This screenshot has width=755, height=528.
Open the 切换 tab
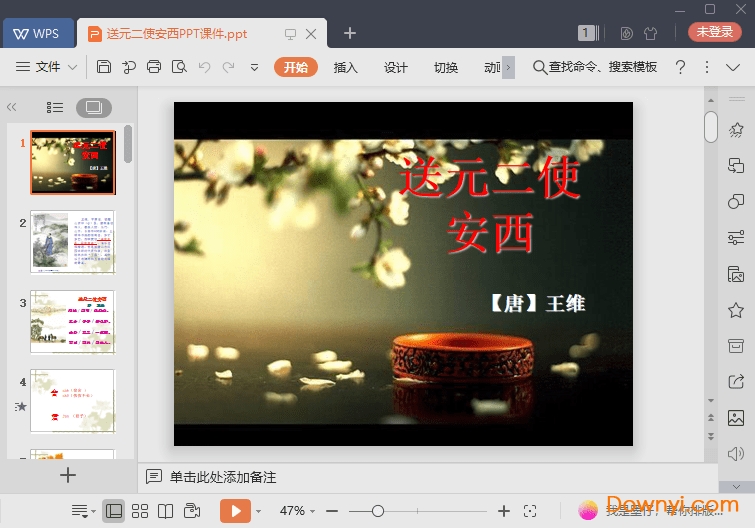tap(446, 67)
